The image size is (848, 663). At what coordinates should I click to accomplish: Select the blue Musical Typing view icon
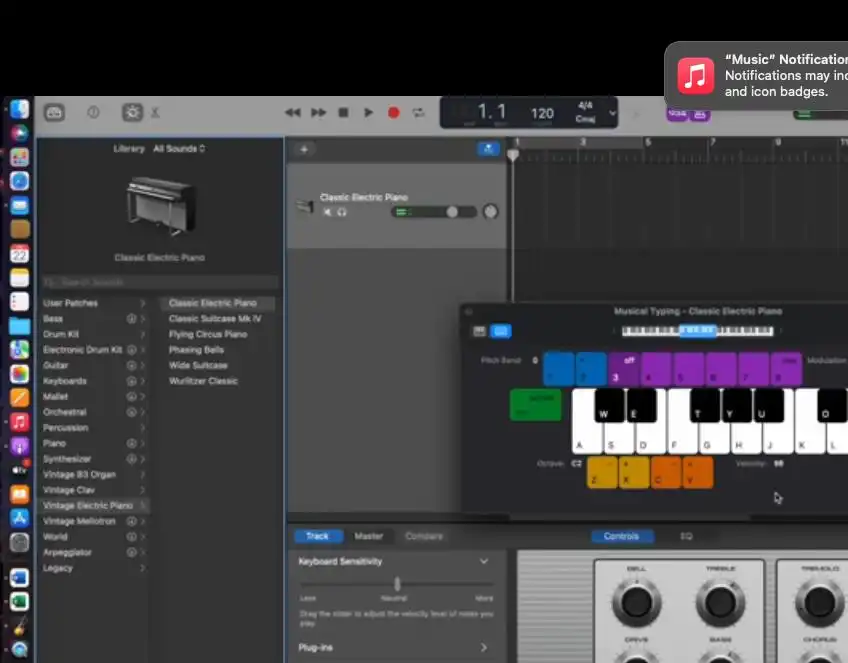(500, 331)
